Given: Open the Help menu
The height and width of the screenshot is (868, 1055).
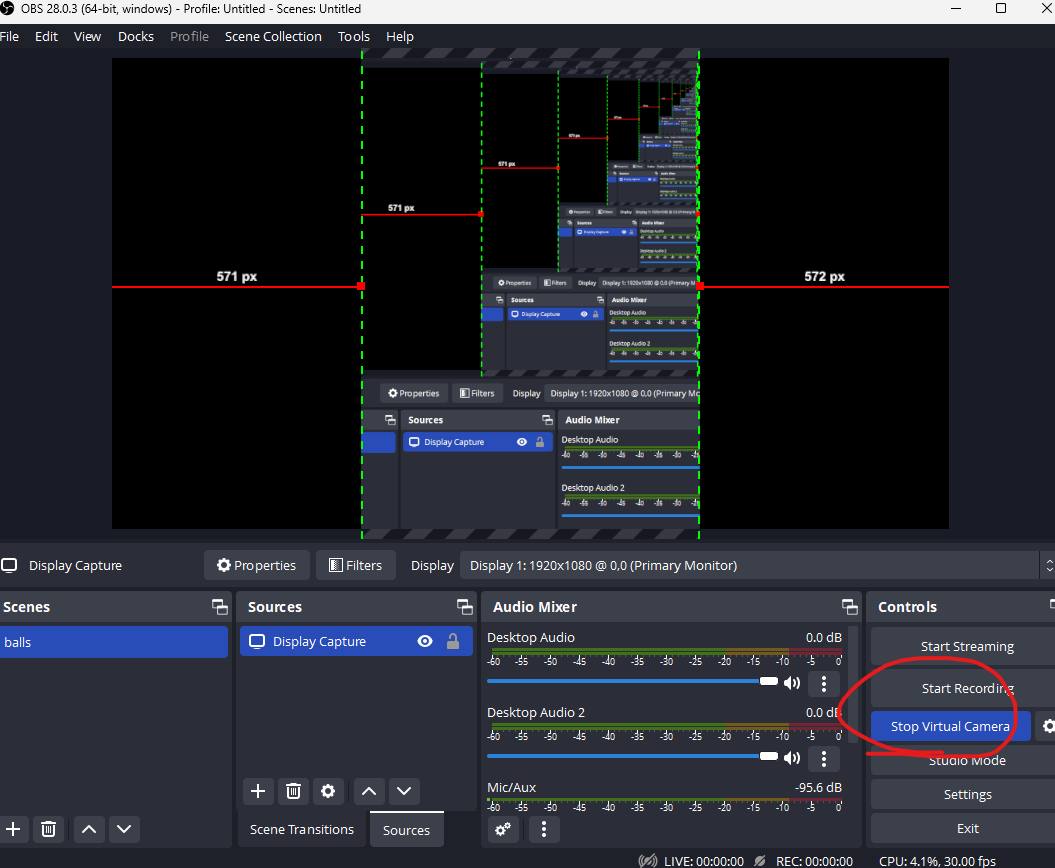Looking at the screenshot, I should [400, 36].
